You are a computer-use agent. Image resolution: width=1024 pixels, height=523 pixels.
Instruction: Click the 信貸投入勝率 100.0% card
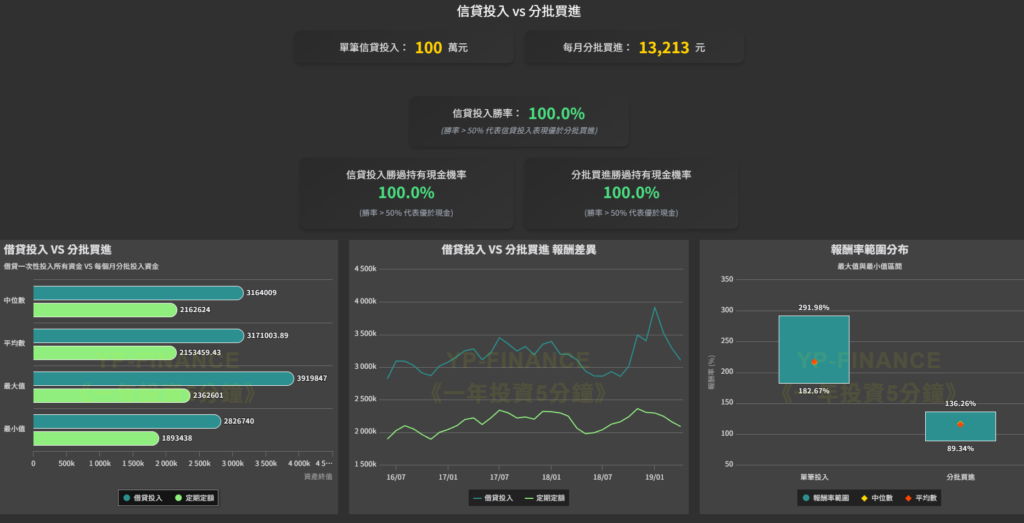pos(519,120)
